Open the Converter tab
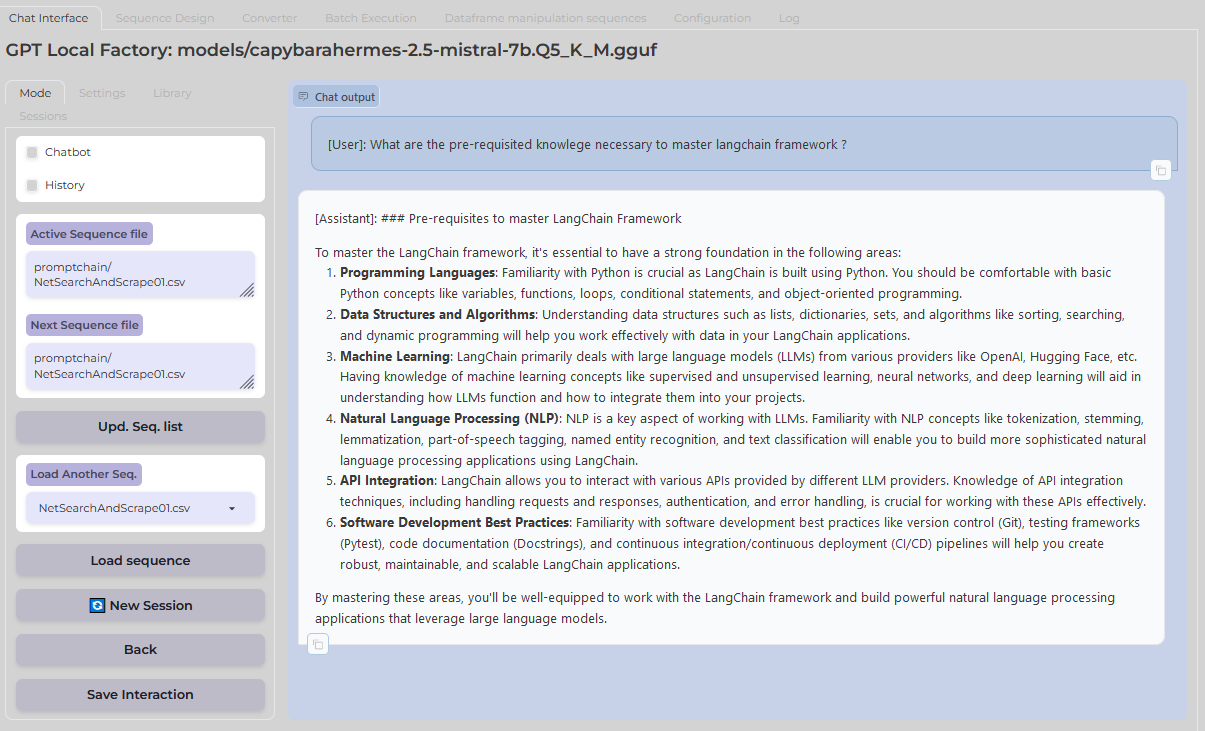 point(270,18)
